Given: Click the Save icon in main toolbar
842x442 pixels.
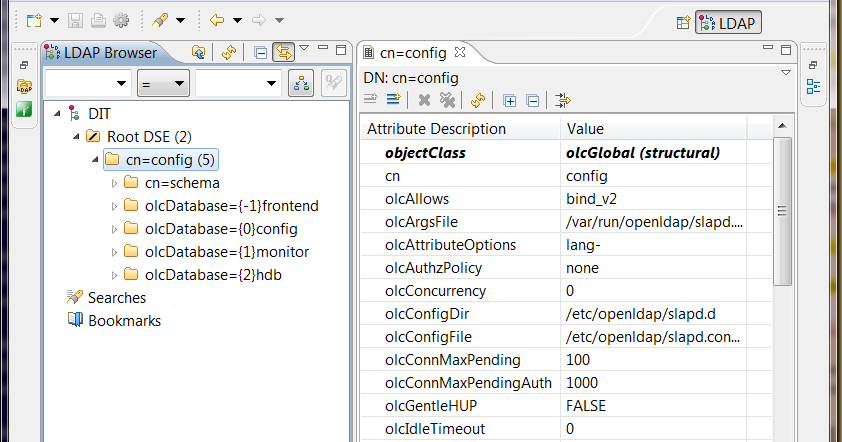Looking at the screenshot, I should [x=75, y=21].
